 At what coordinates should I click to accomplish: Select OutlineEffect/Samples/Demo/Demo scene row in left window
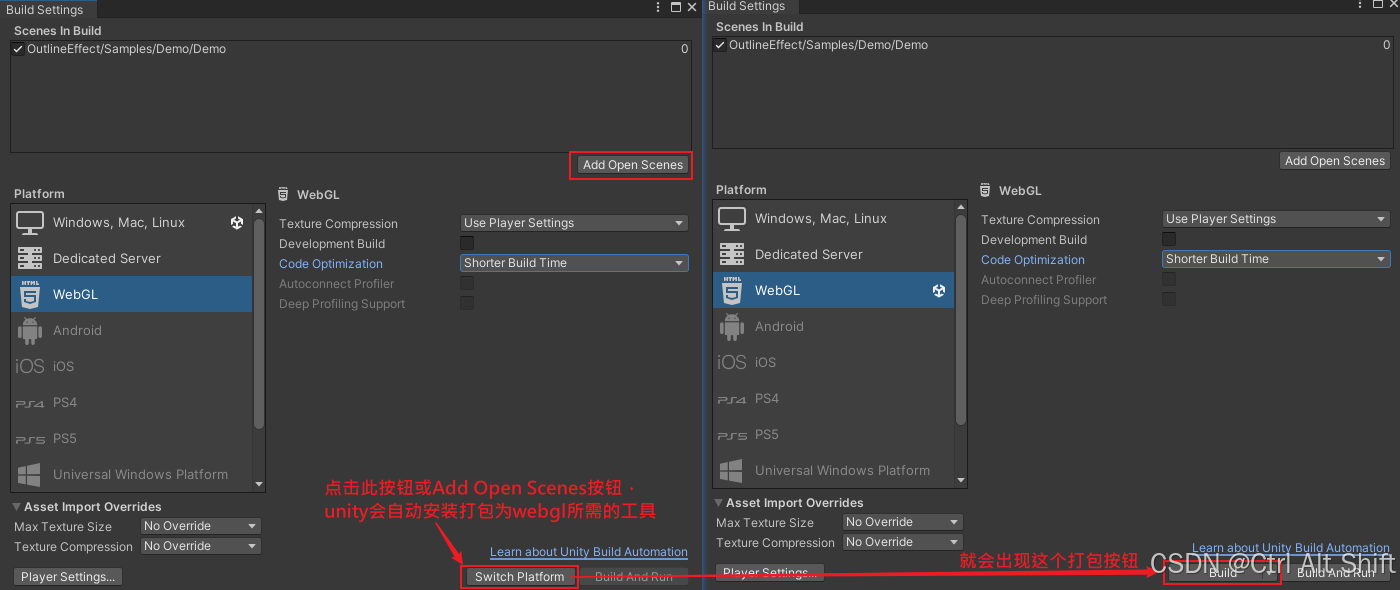[351, 49]
